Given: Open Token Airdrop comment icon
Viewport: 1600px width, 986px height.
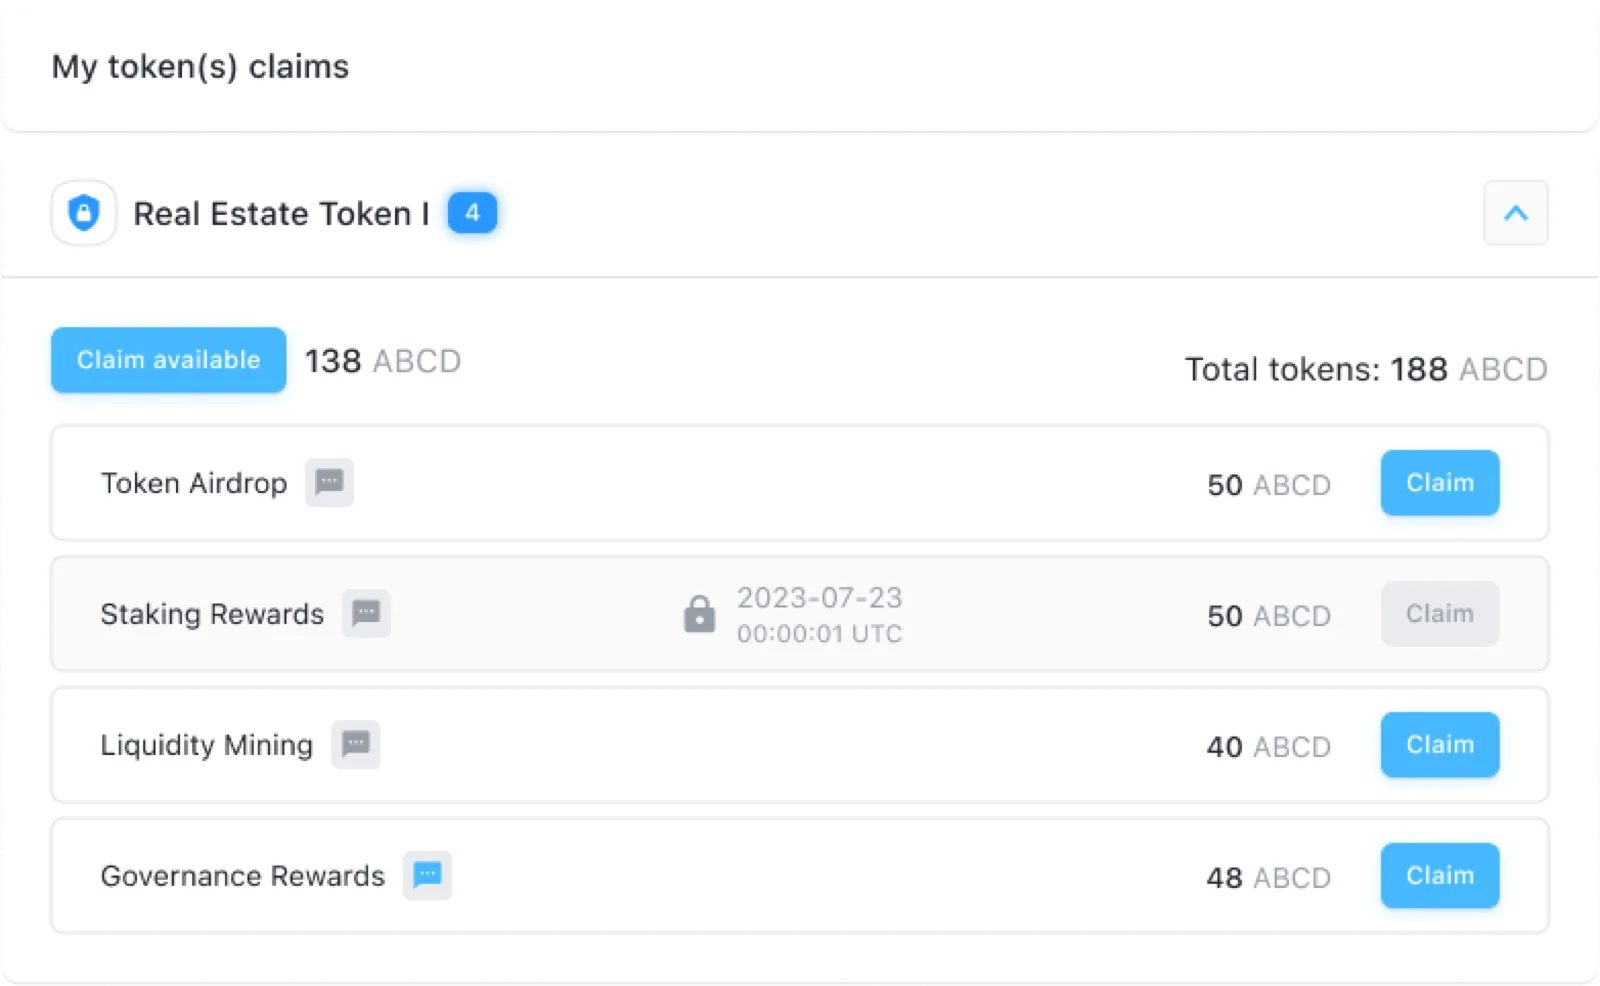Looking at the screenshot, I should click(x=329, y=483).
